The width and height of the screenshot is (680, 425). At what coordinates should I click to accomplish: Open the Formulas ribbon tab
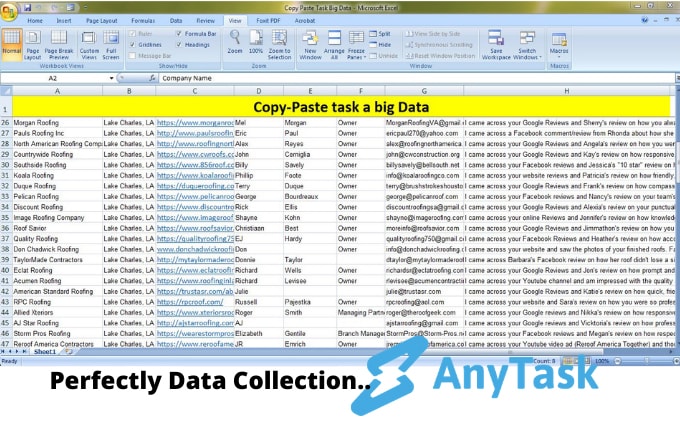coord(143,20)
